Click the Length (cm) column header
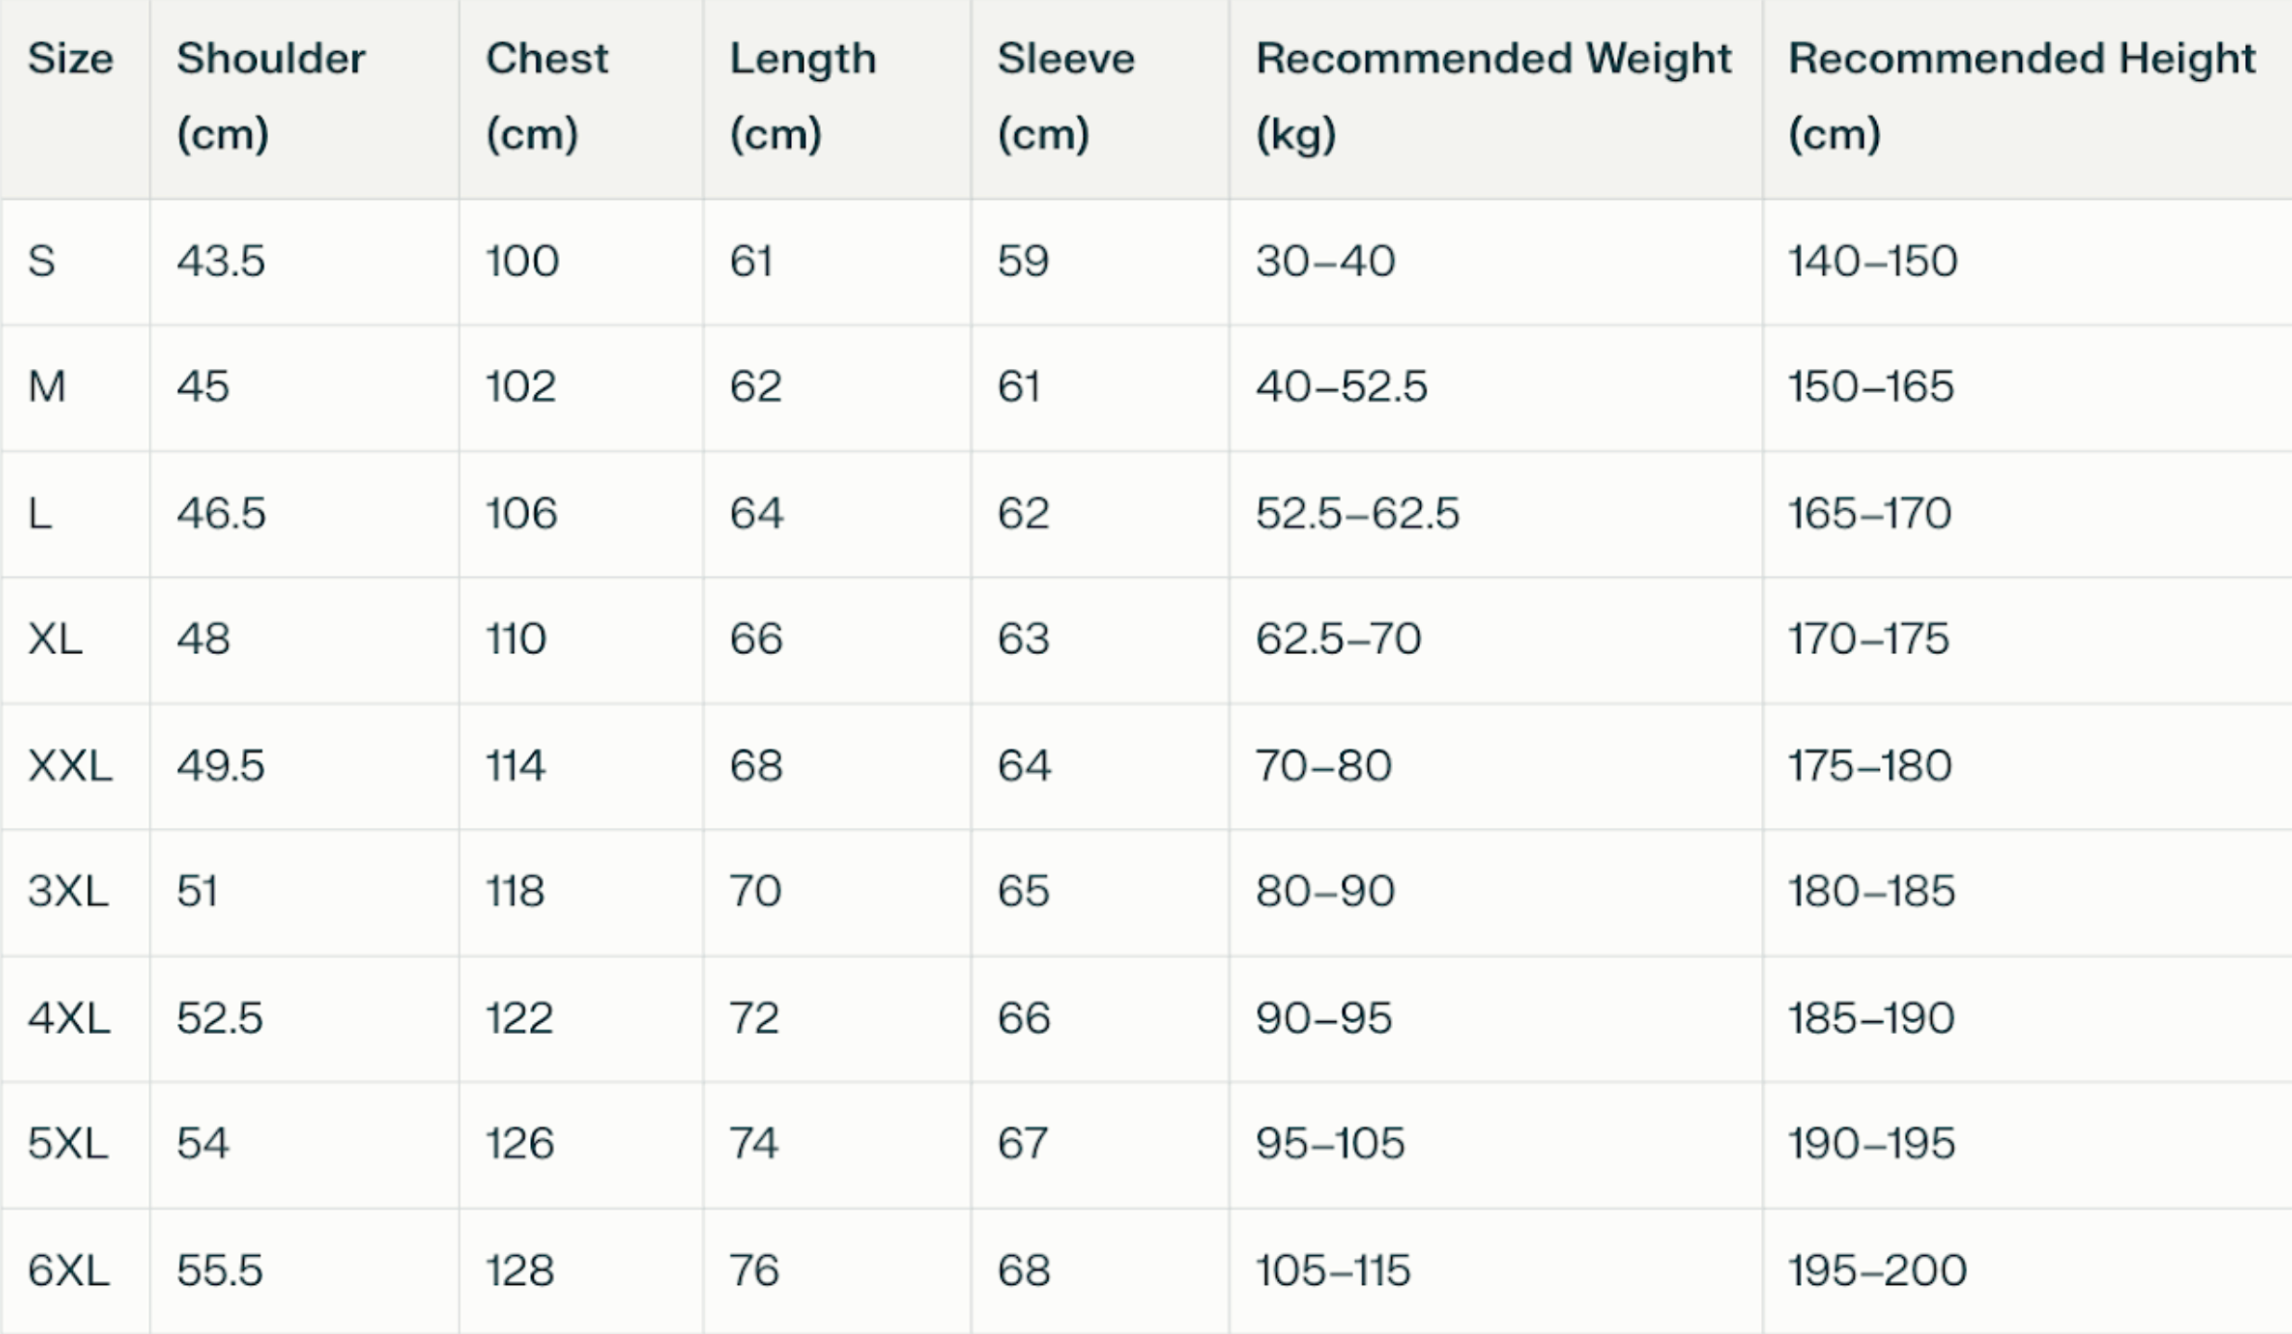2292x1334 pixels. (x=802, y=96)
